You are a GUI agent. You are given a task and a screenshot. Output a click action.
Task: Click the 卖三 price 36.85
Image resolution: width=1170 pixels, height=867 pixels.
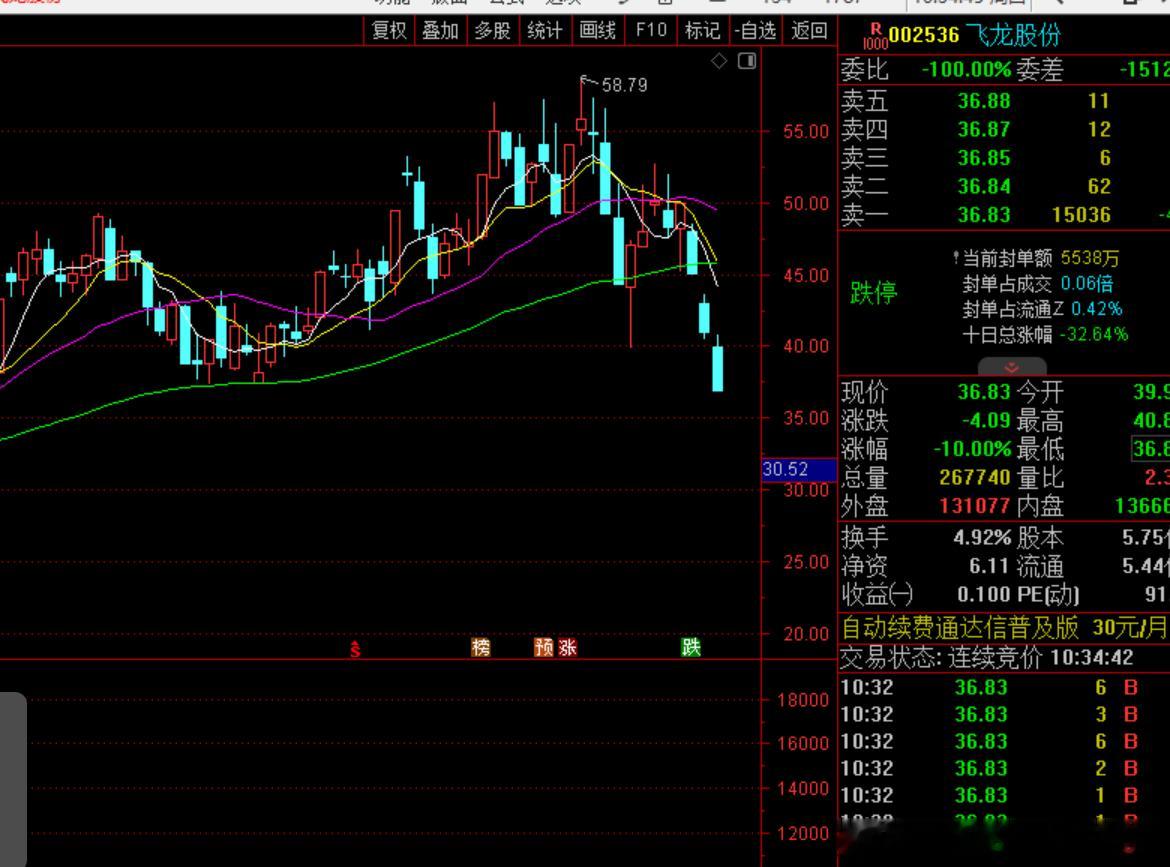tap(983, 158)
